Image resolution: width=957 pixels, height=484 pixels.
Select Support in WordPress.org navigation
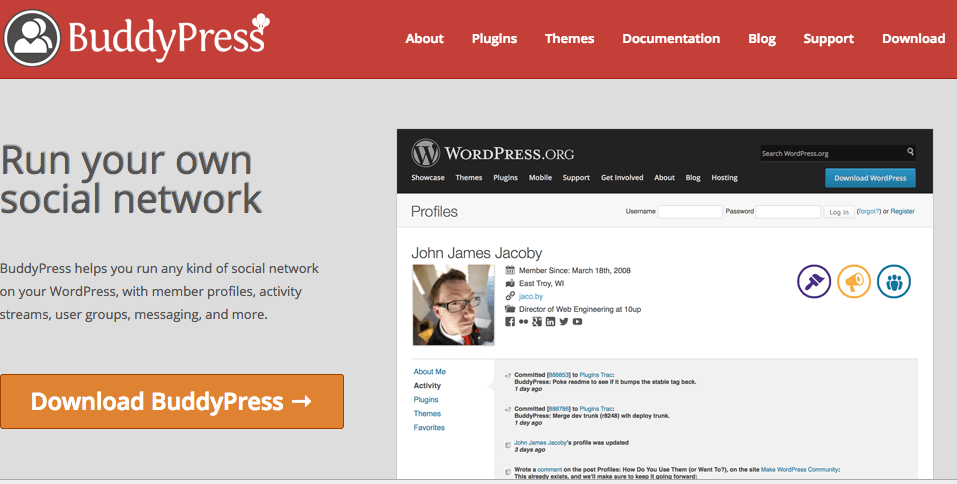[576, 178]
